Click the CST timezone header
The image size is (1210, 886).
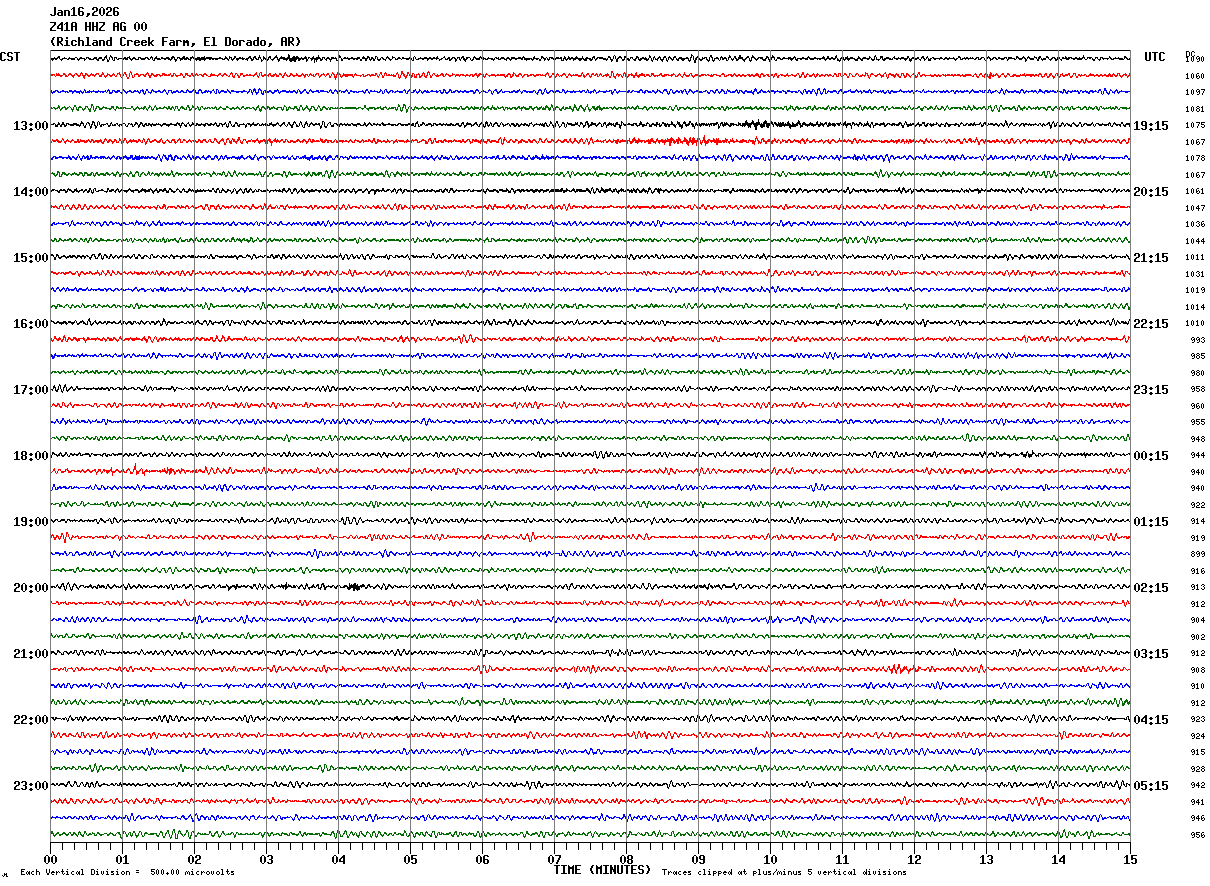click(x=10, y=57)
